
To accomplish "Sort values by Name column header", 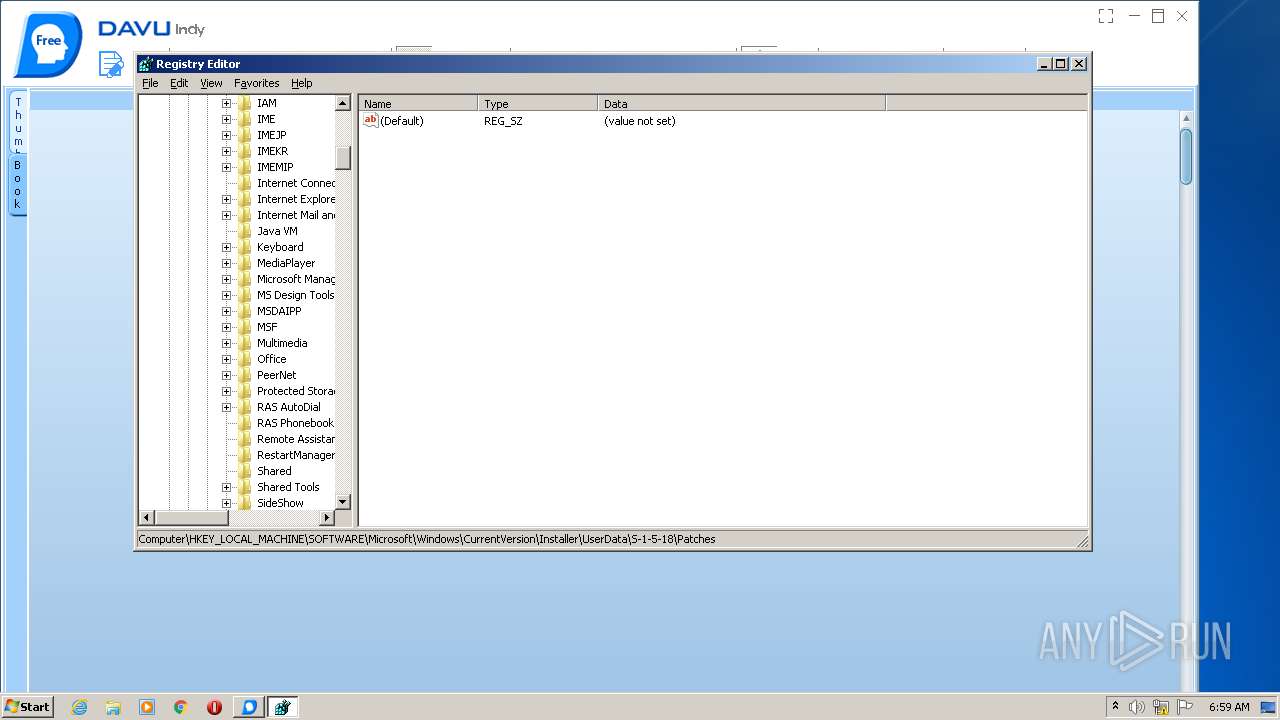I will coord(419,103).
